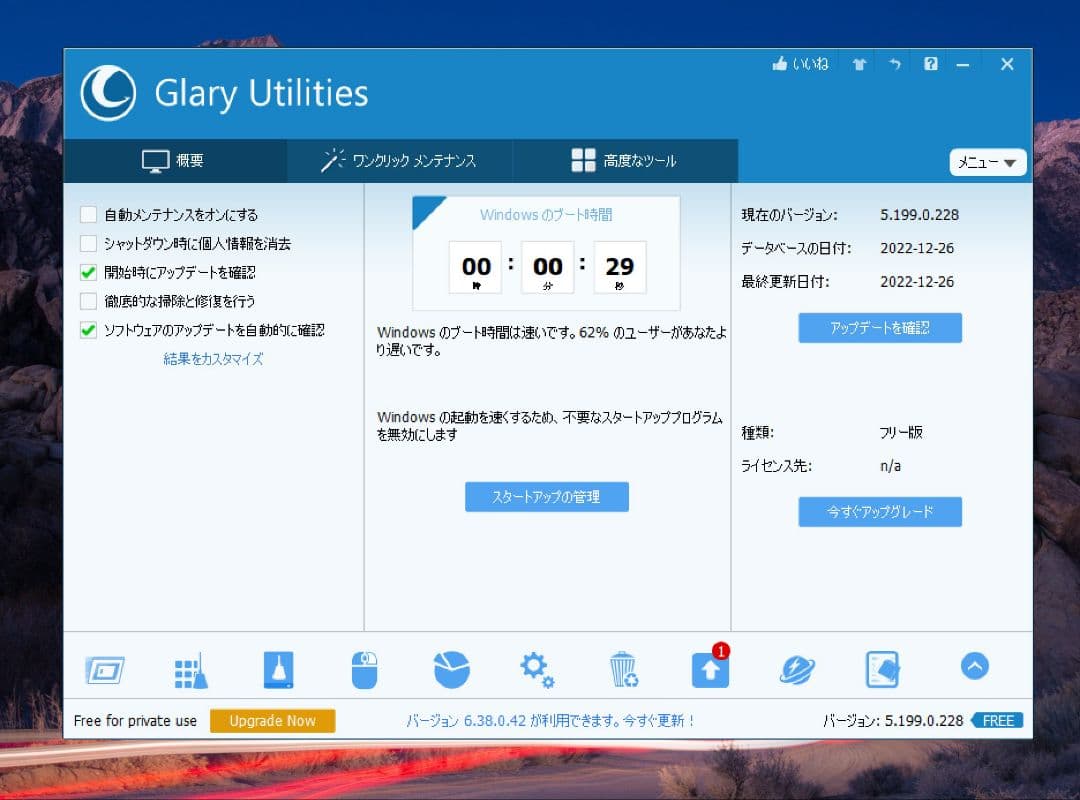Open software updates with notification badge
Viewport: 1080px width, 800px height.
click(710, 668)
